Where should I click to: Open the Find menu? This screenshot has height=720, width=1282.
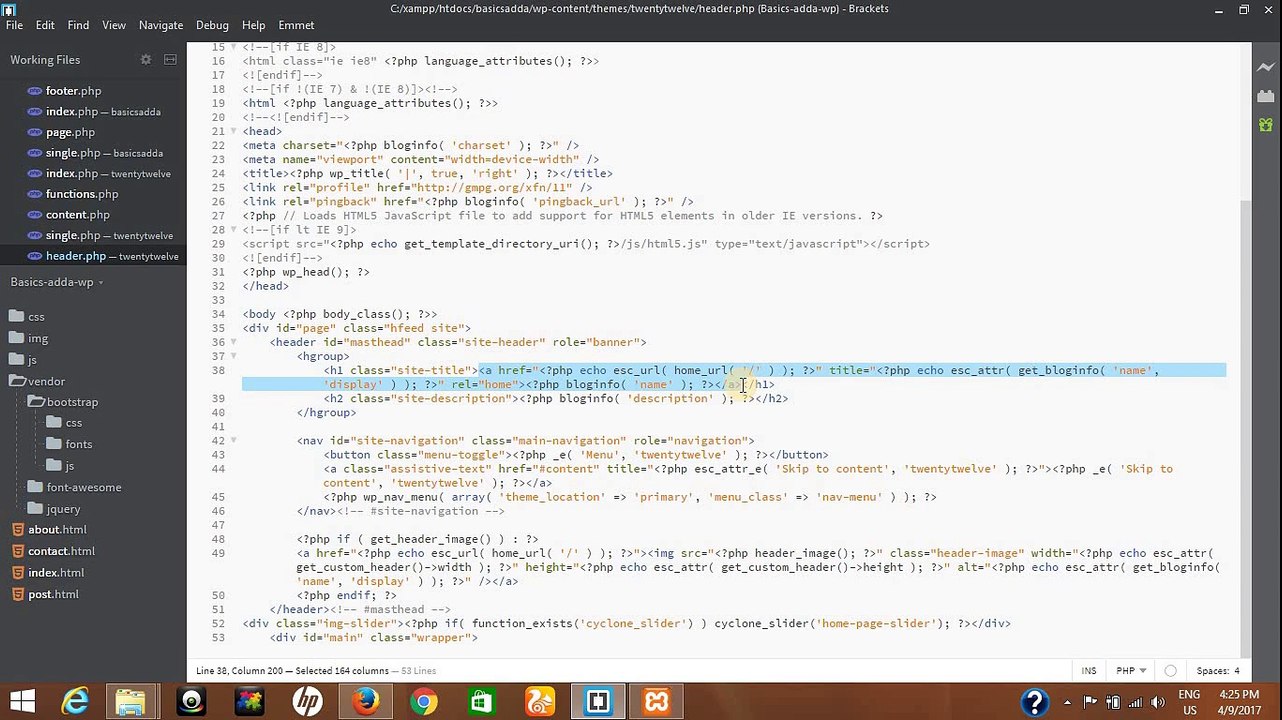click(78, 25)
